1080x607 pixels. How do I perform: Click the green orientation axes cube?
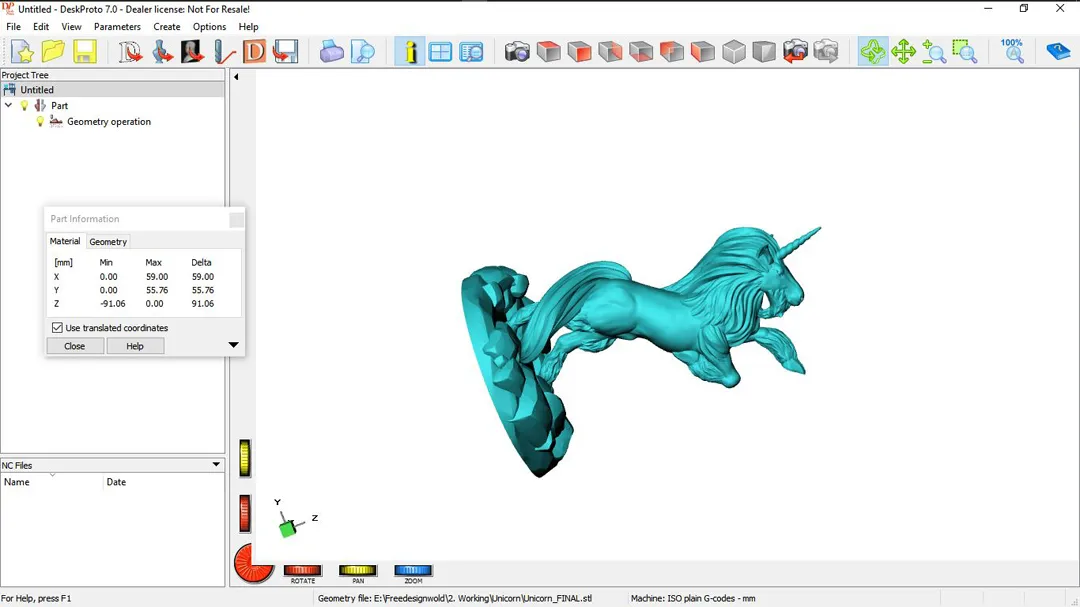click(x=288, y=528)
